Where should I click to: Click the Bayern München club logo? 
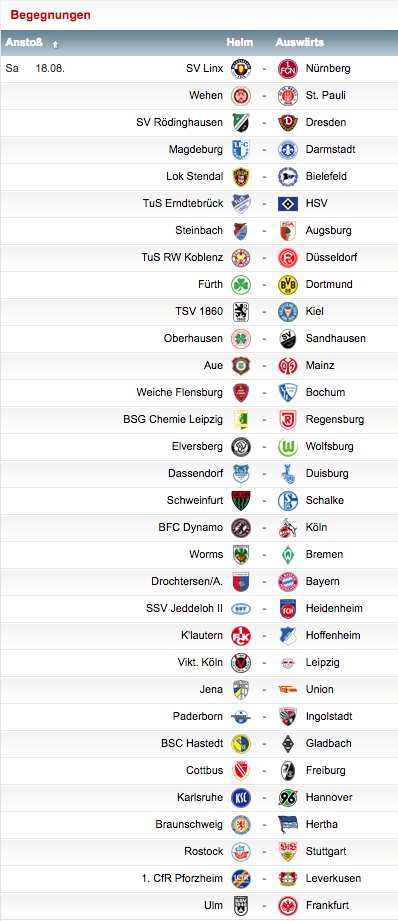[288, 582]
